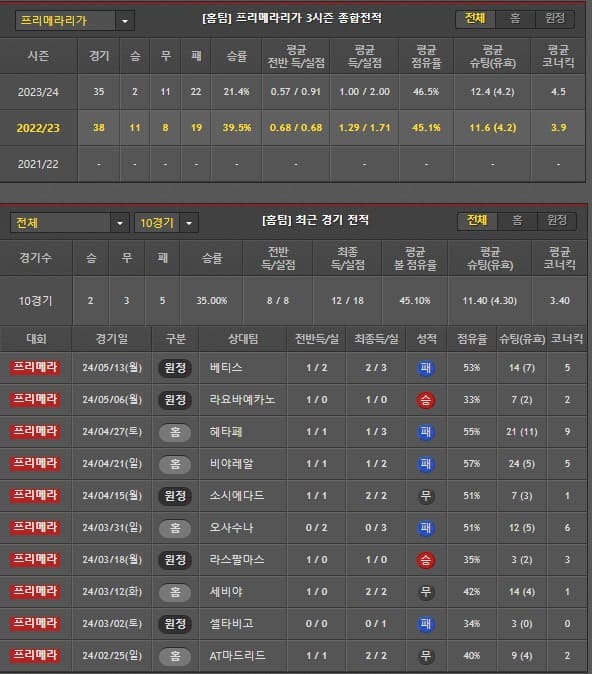Click 12.4 (4.2) shots value for 2023/24
This screenshot has width=592, height=674.
(x=492, y=92)
